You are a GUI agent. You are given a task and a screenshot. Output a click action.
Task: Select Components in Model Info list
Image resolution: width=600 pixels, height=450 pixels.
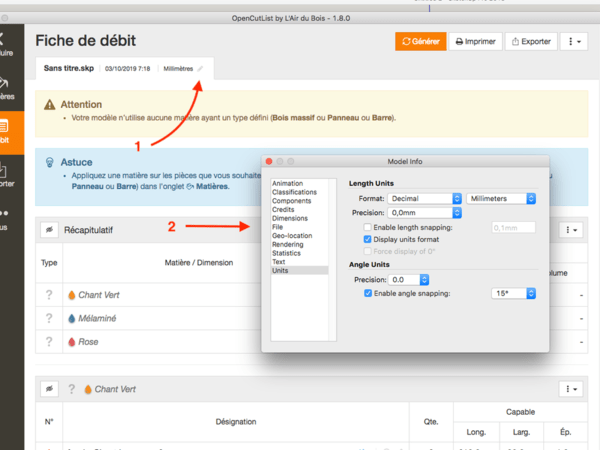click(x=291, y=201)
